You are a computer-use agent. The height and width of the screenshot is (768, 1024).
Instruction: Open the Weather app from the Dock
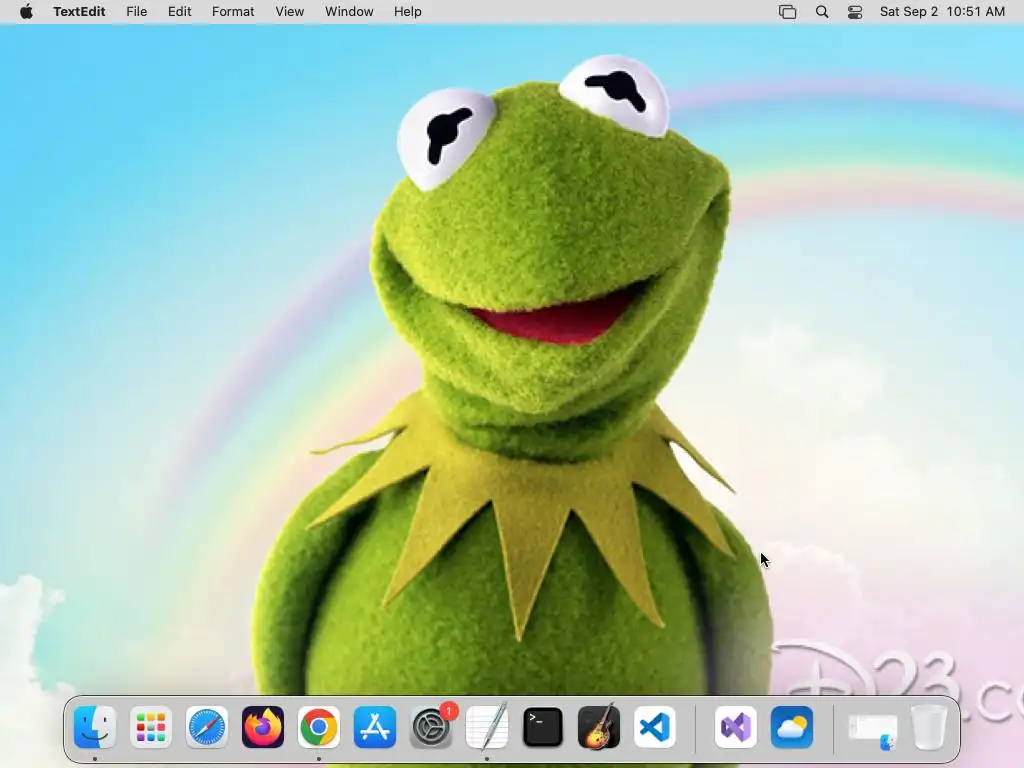click(x=792, y=727)
